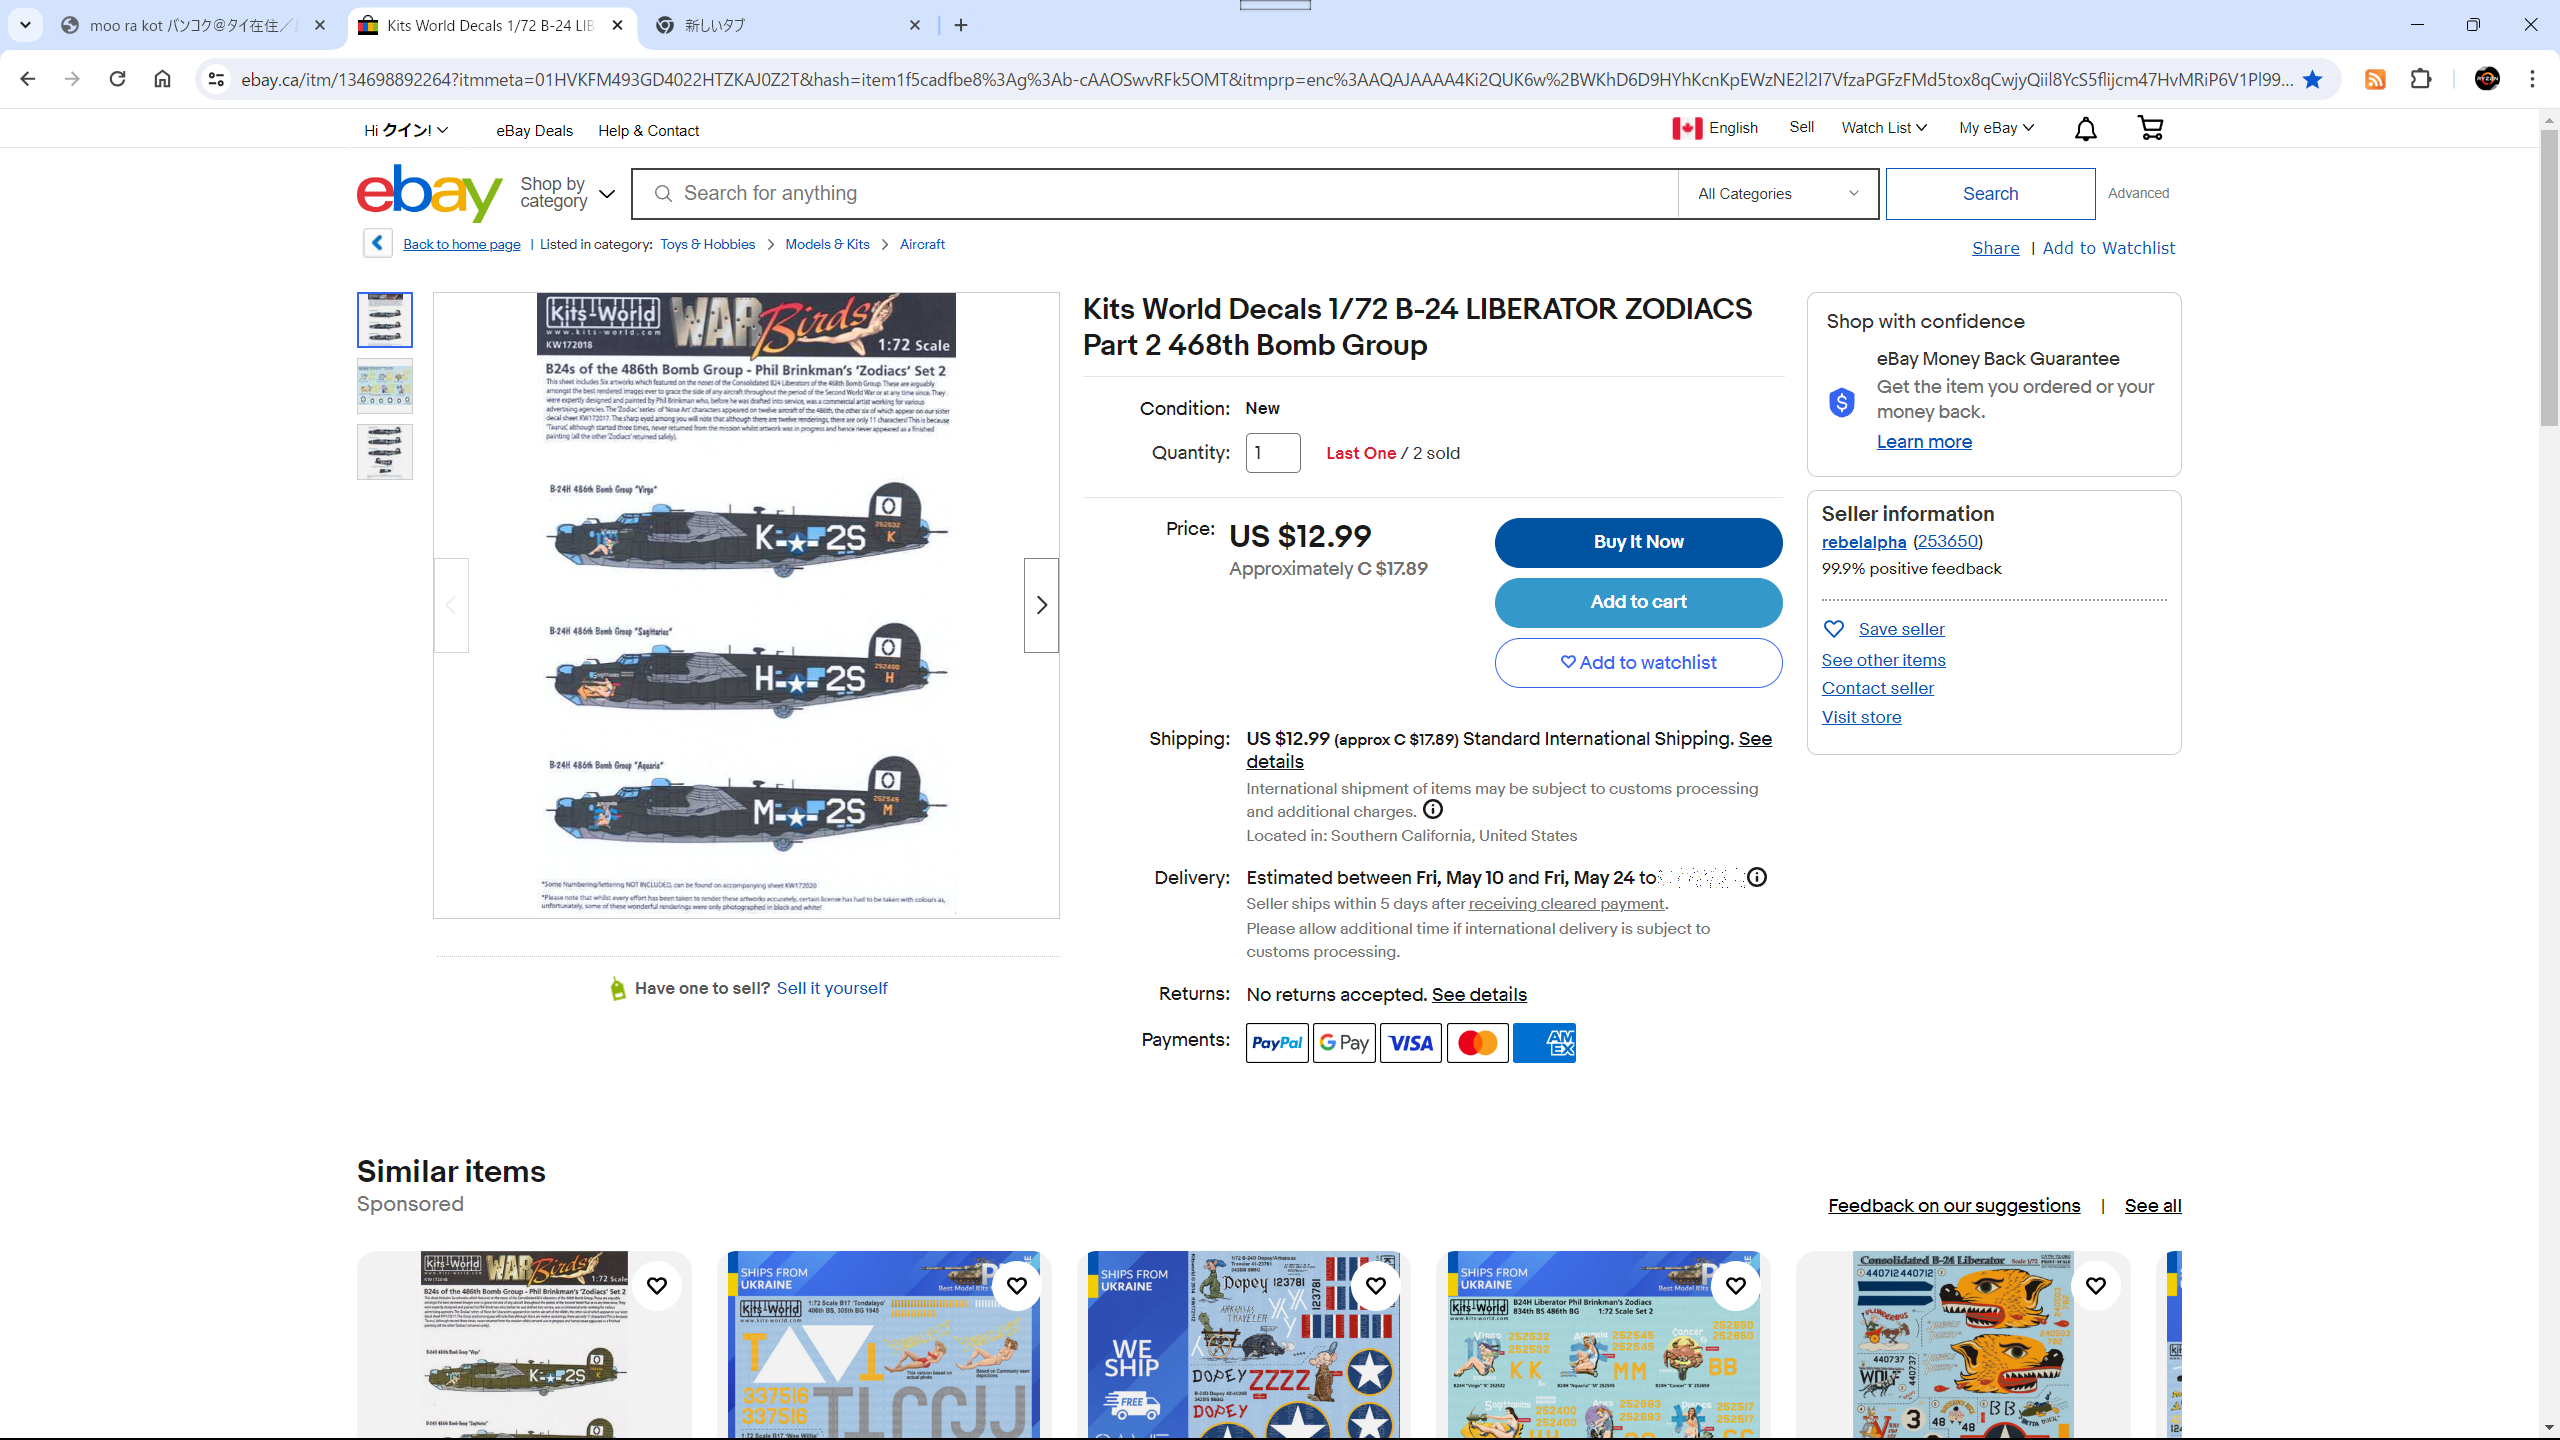Image resolution: width=2560 pixels, height=1440 pixels.
Task: Open rebelalpha seller profile link
Action: 1864,542
